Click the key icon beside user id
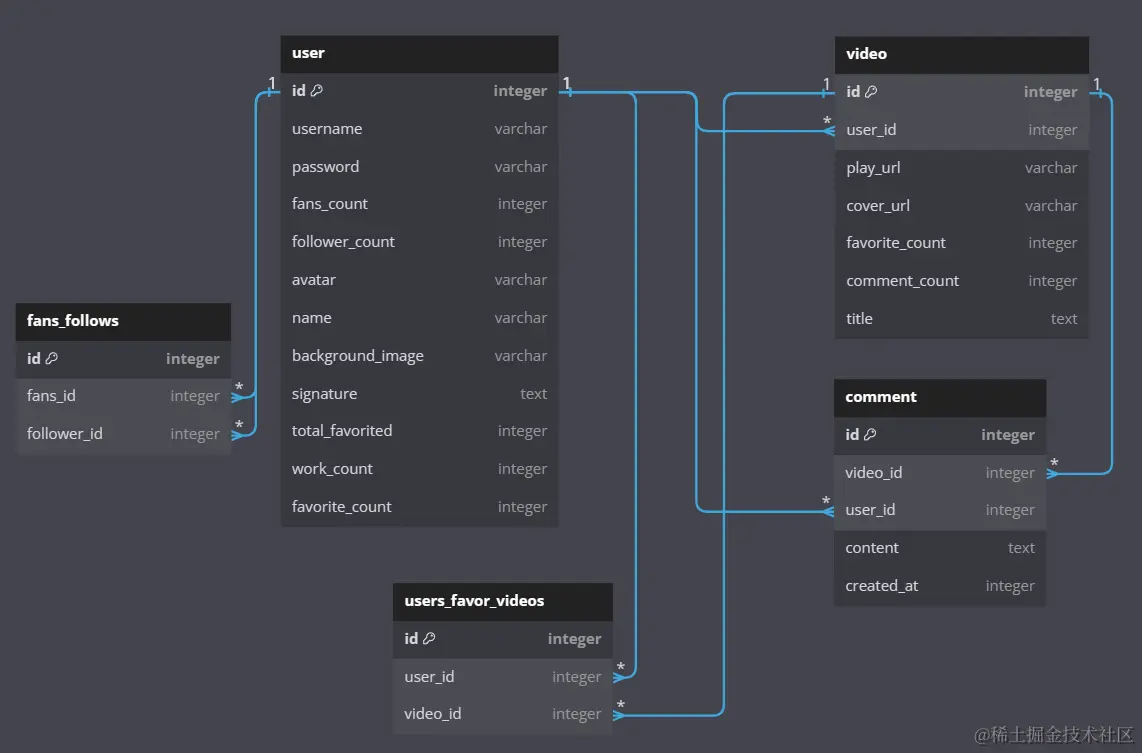This screenshot has width=1142, height=753. [317, 90]
